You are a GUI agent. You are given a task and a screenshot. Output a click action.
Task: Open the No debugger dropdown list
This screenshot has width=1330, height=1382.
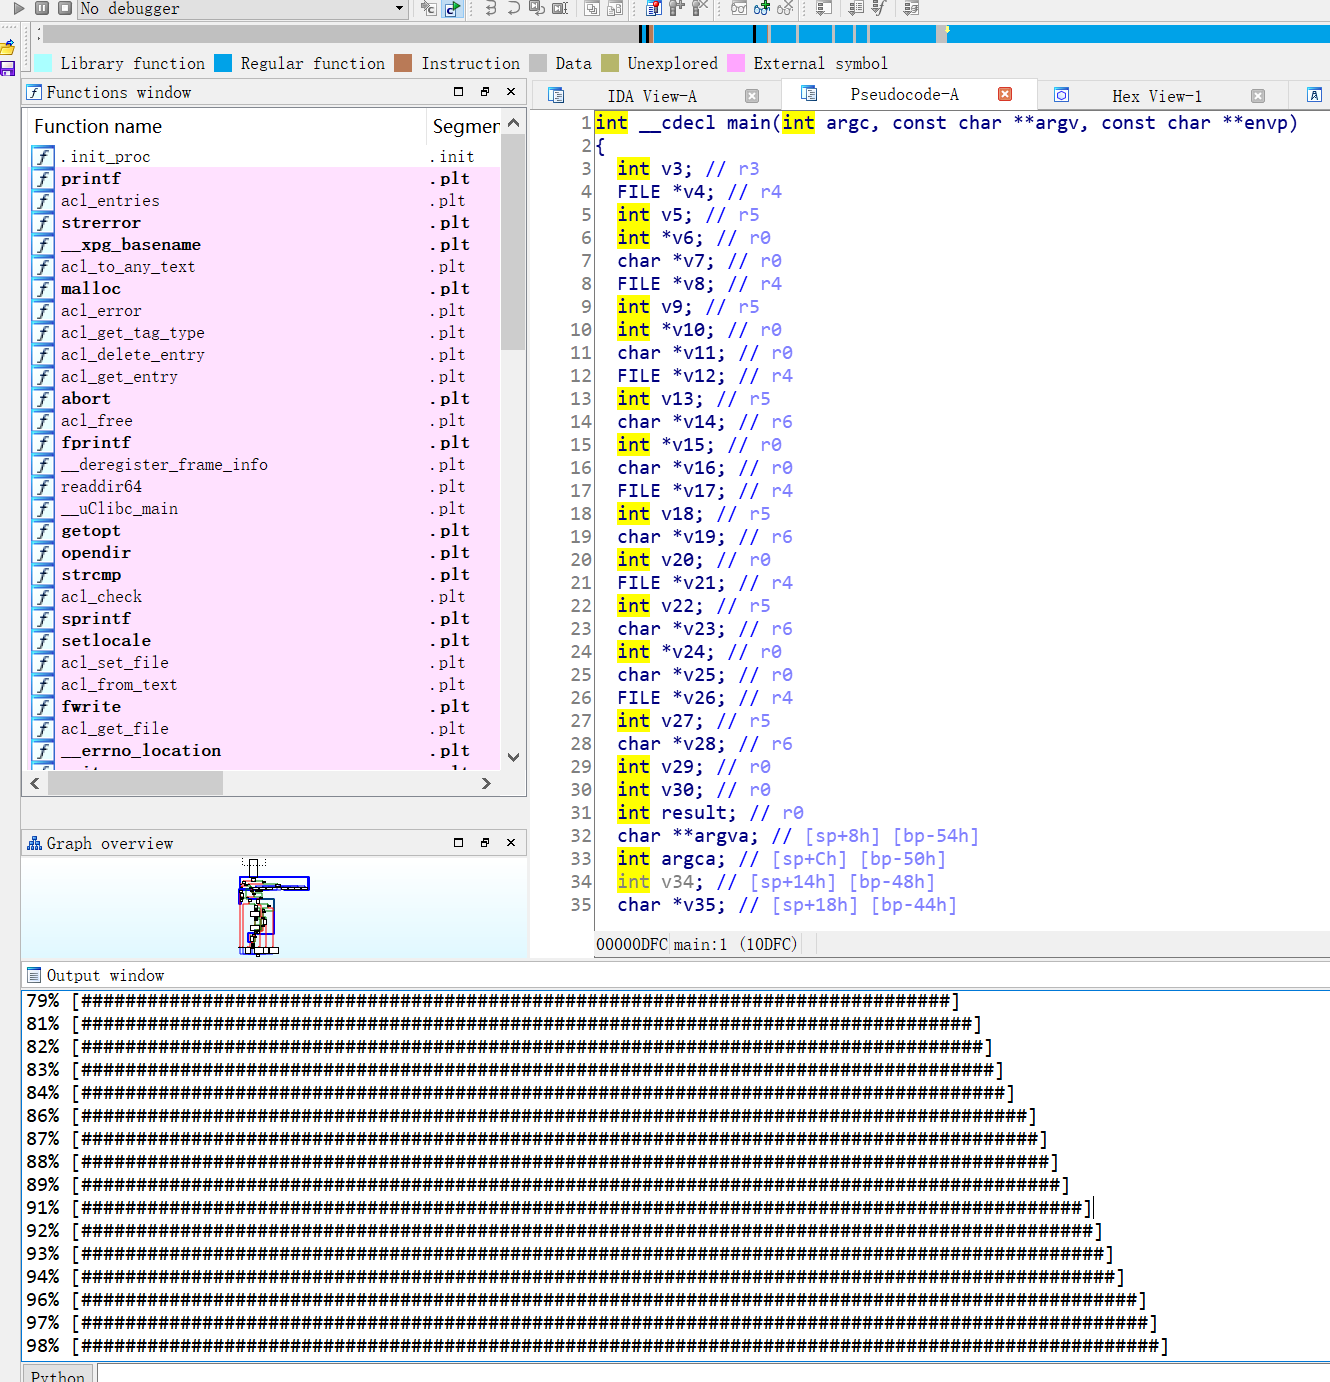tap(398, 9)
